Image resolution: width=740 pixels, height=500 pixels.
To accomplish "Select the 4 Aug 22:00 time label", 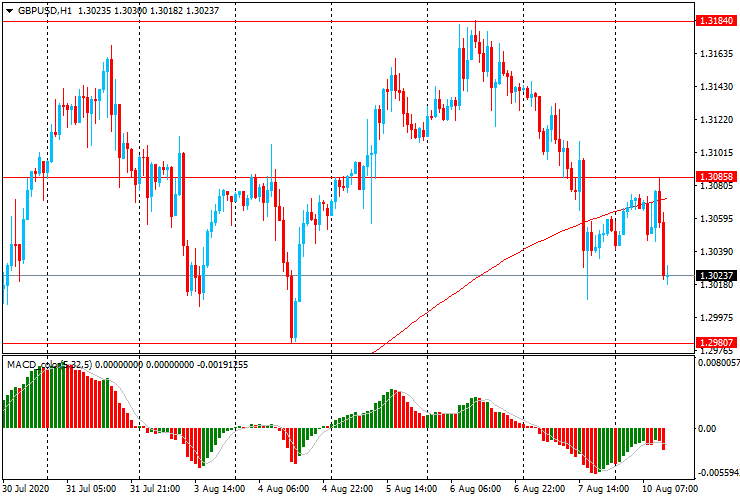I will coord(348,488).
